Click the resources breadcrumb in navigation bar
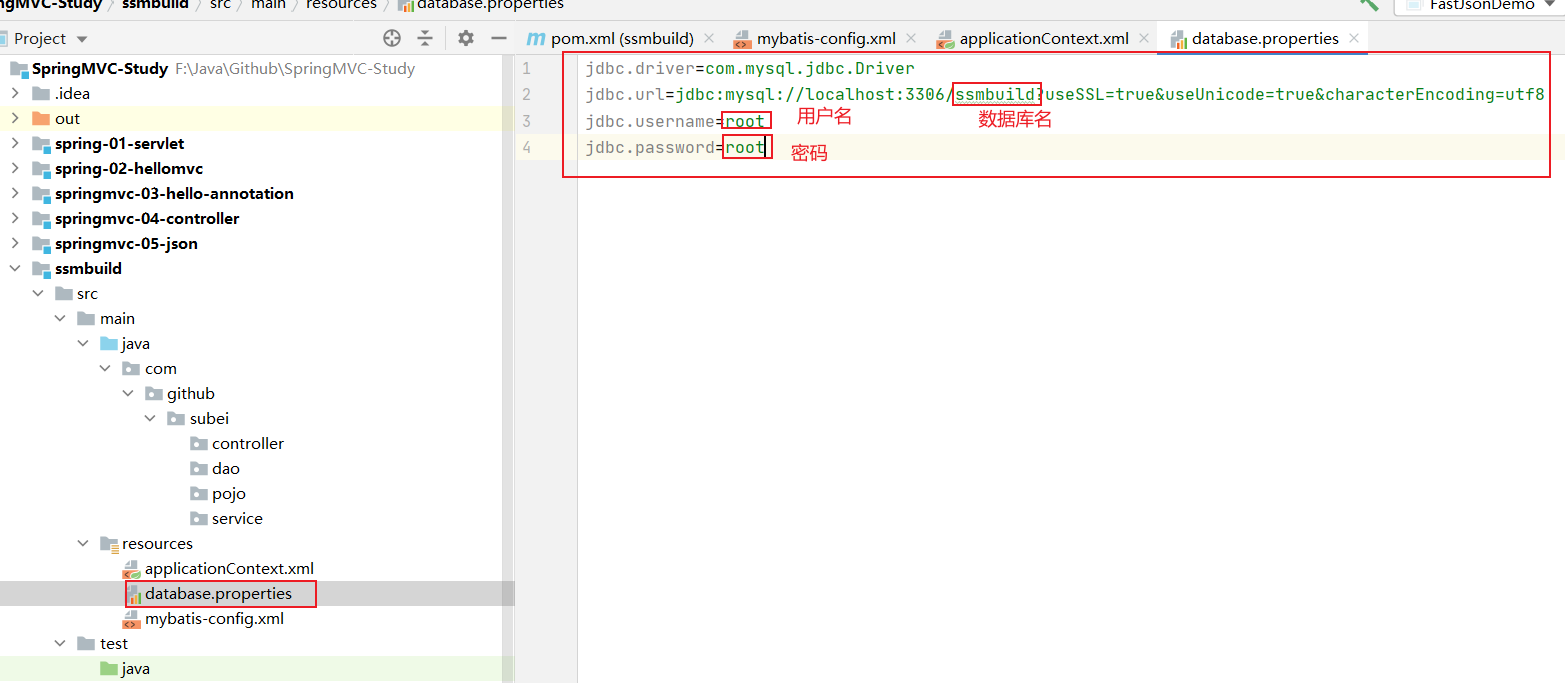 pos(342,4)
